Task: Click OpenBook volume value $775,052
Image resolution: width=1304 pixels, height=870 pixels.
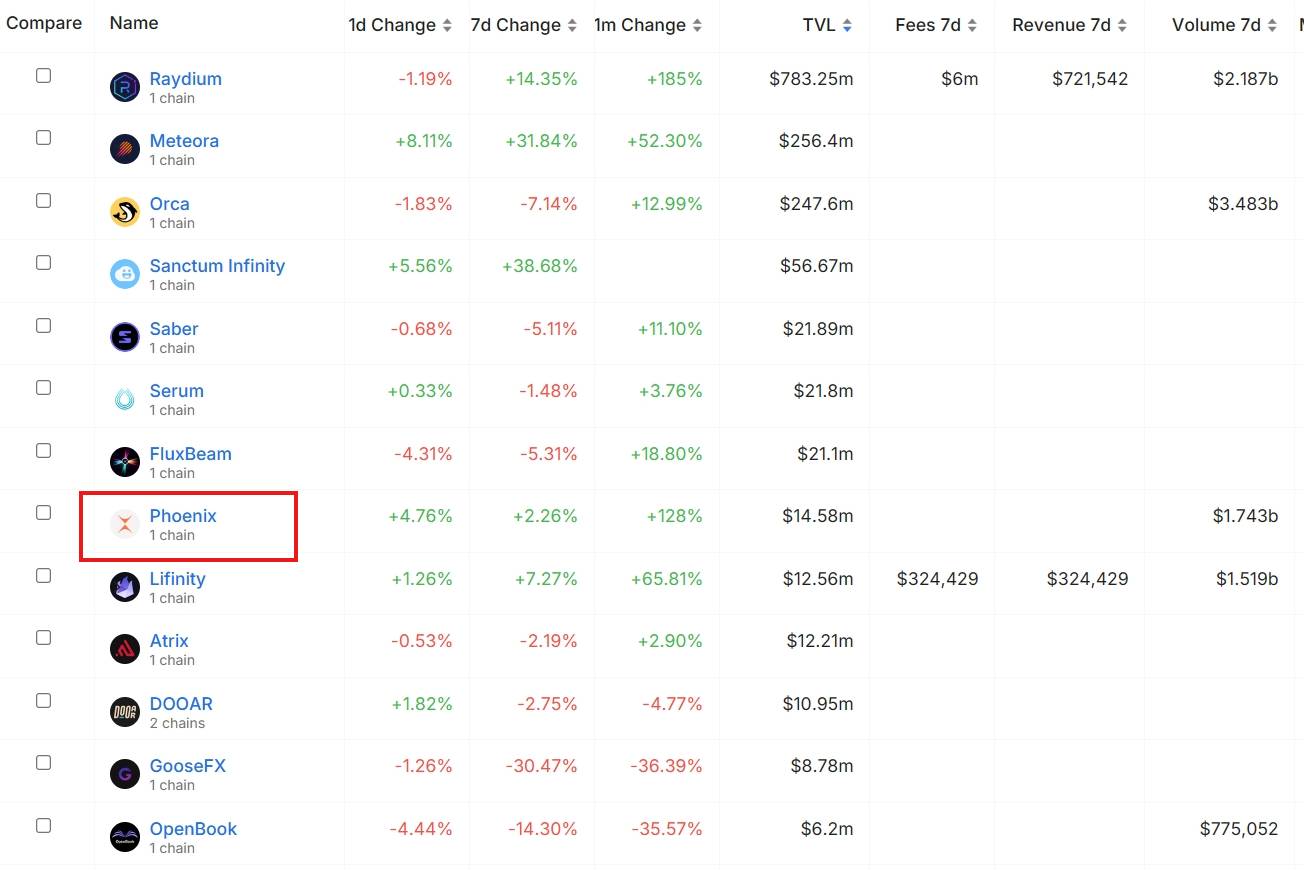Action: pos(1239,829)
